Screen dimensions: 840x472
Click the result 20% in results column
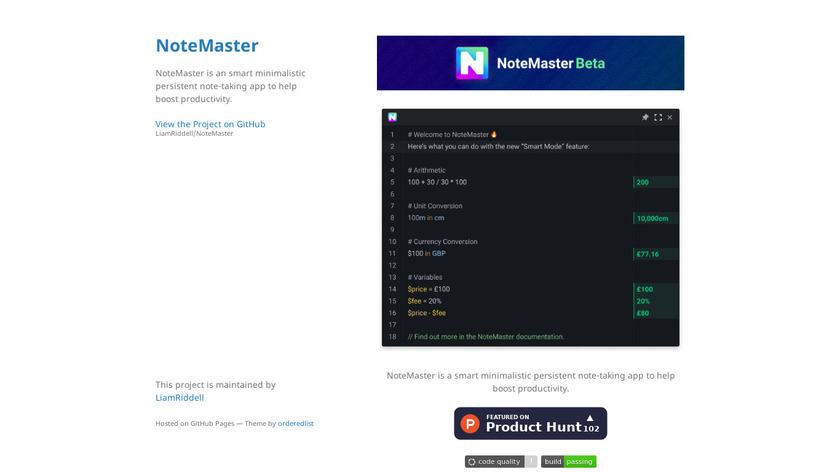[x=643, y=301]
